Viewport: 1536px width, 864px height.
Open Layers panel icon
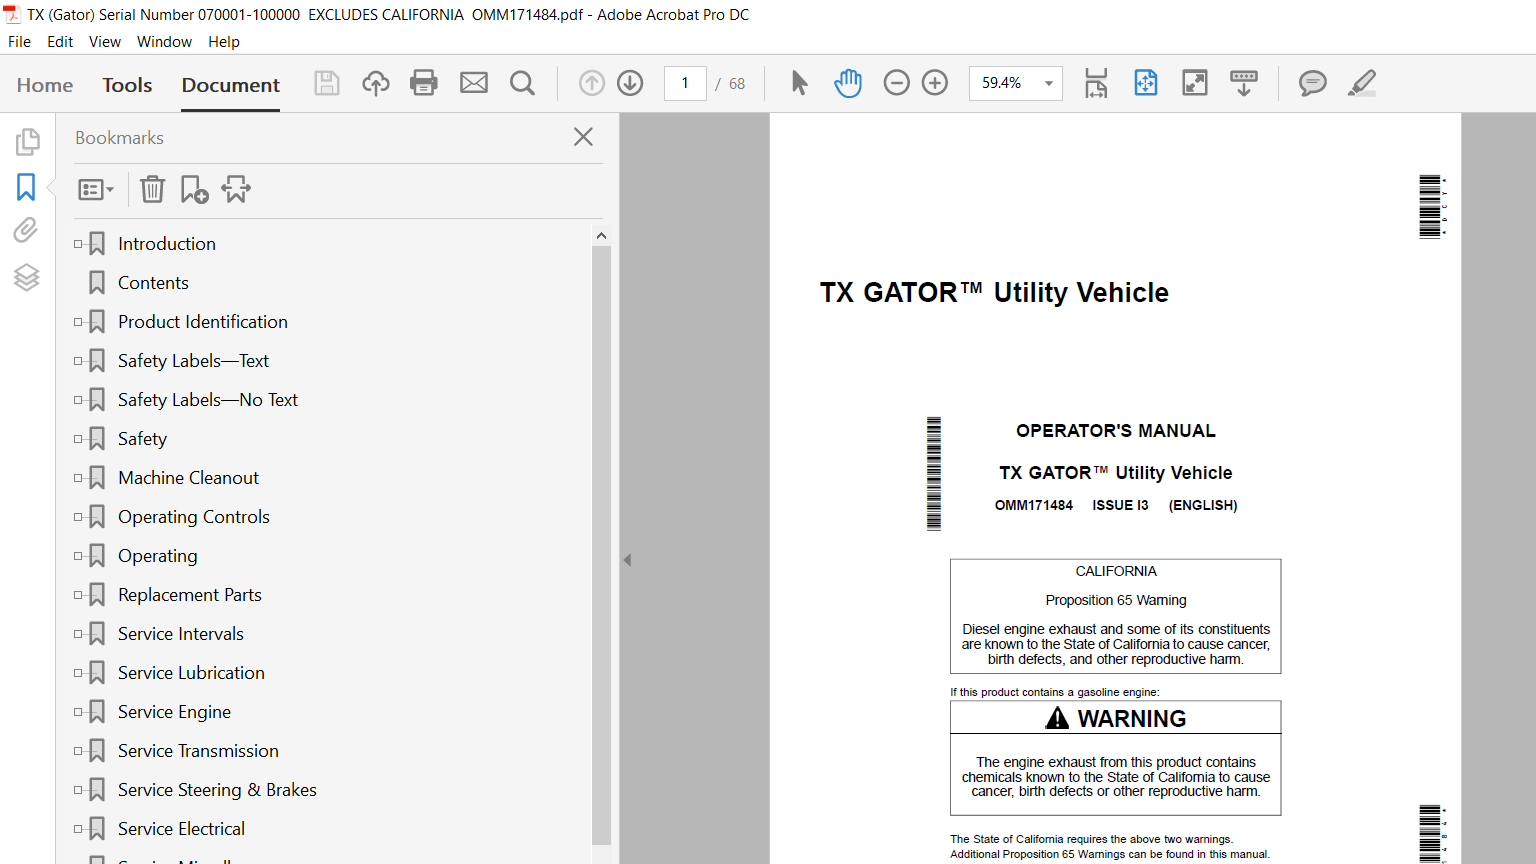click(x=27, y=277)
